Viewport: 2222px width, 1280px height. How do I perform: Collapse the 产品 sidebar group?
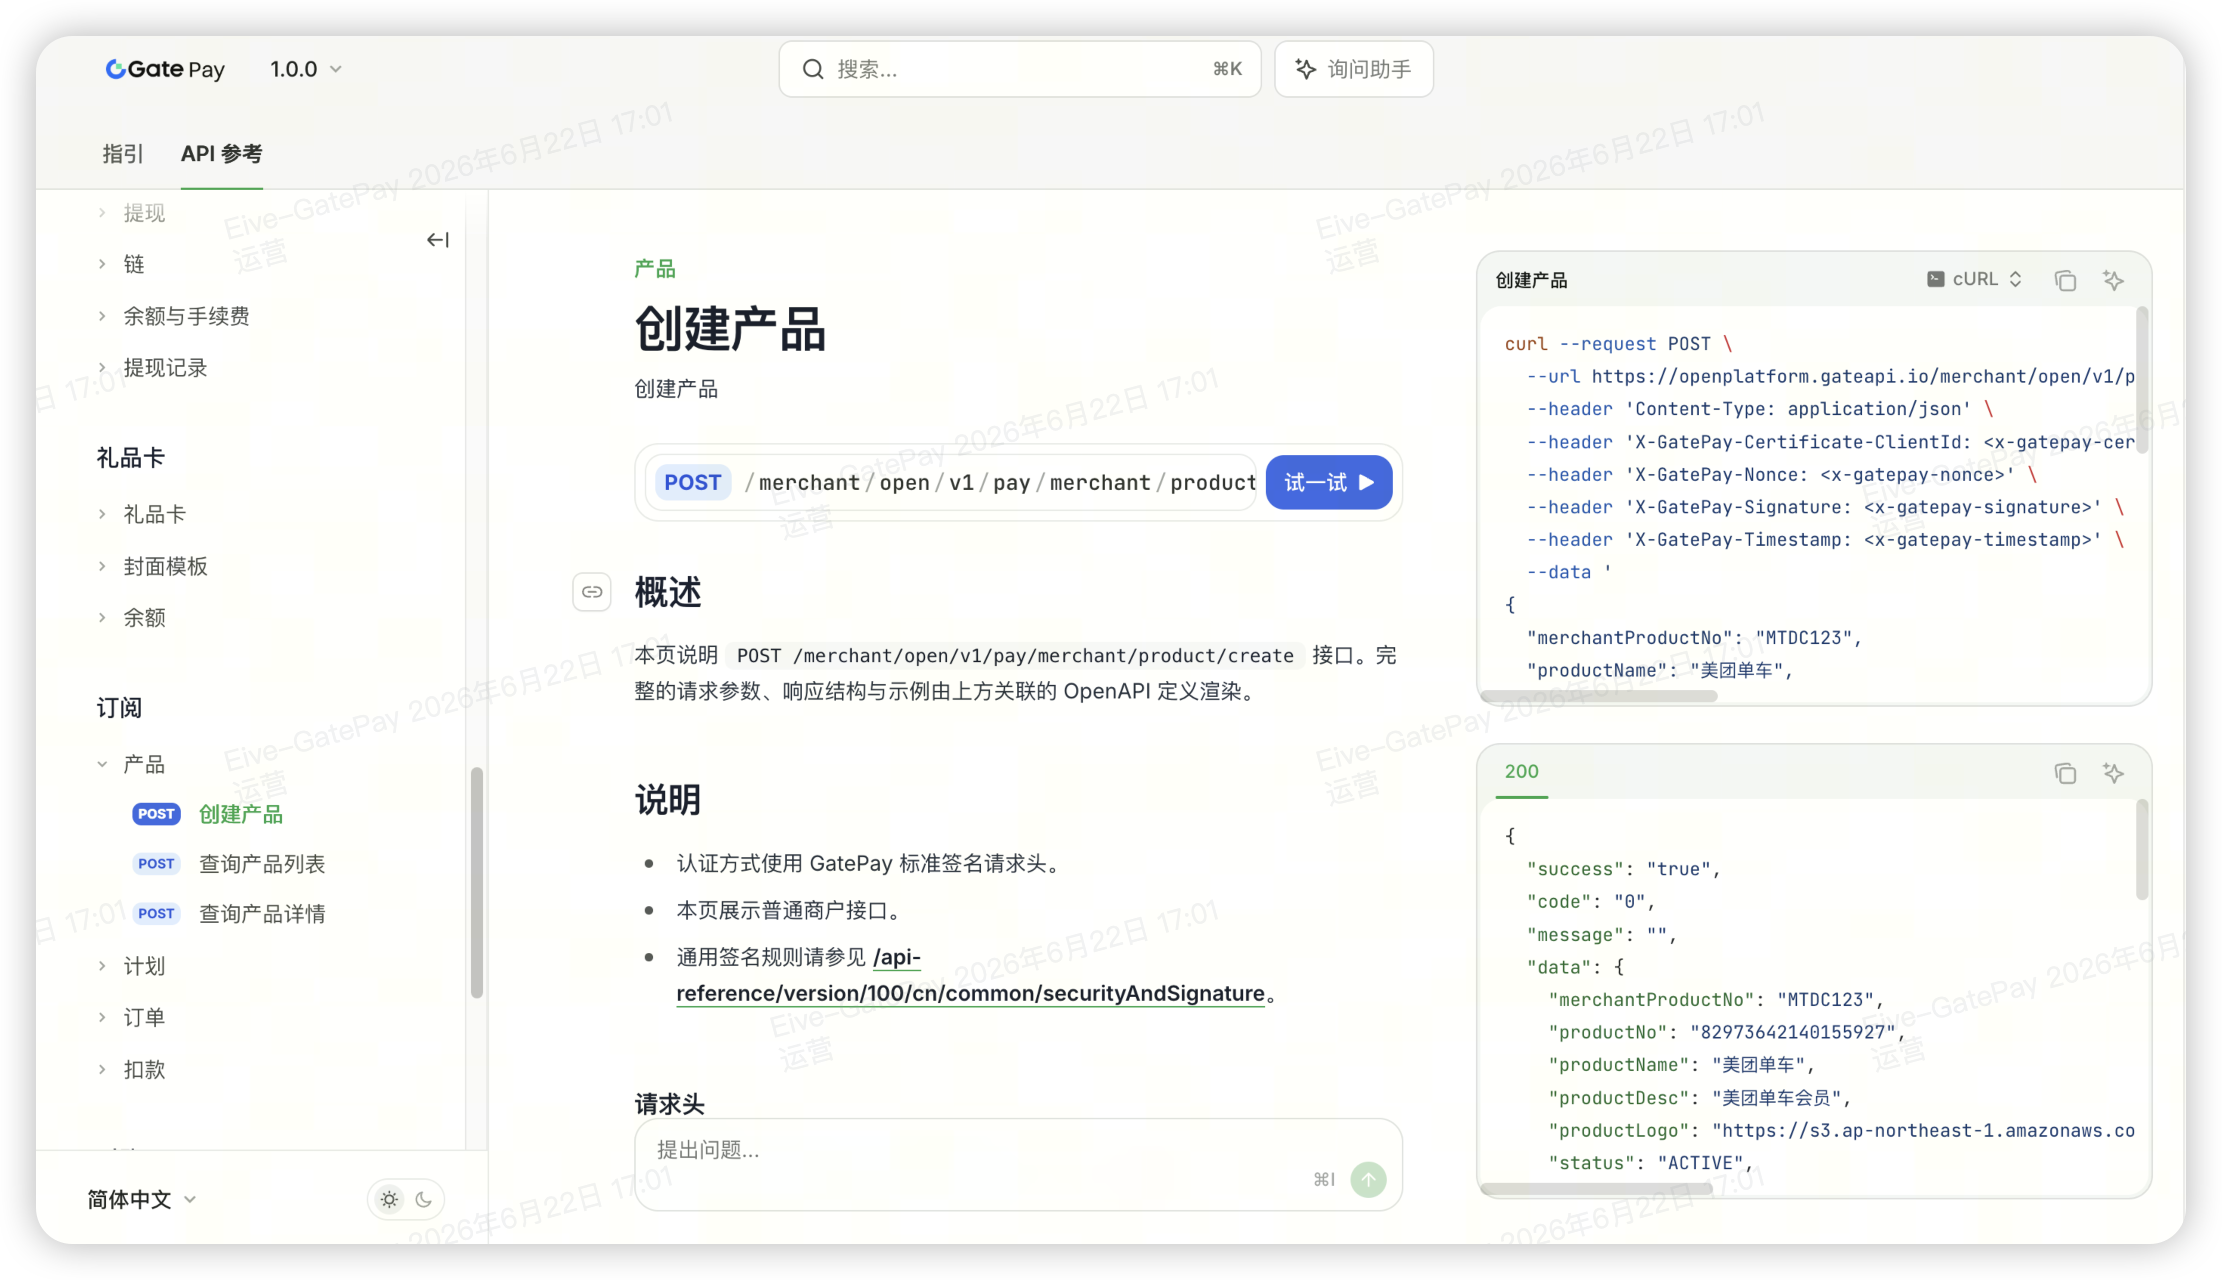click(x=144, y=764)
